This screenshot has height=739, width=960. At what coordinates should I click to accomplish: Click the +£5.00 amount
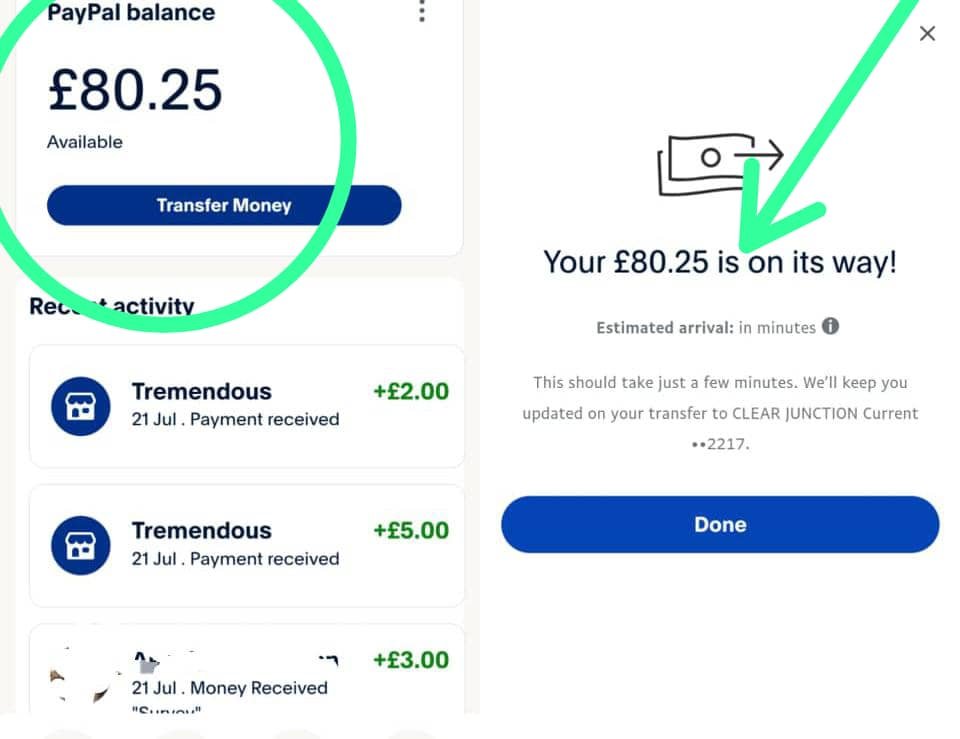411,531
